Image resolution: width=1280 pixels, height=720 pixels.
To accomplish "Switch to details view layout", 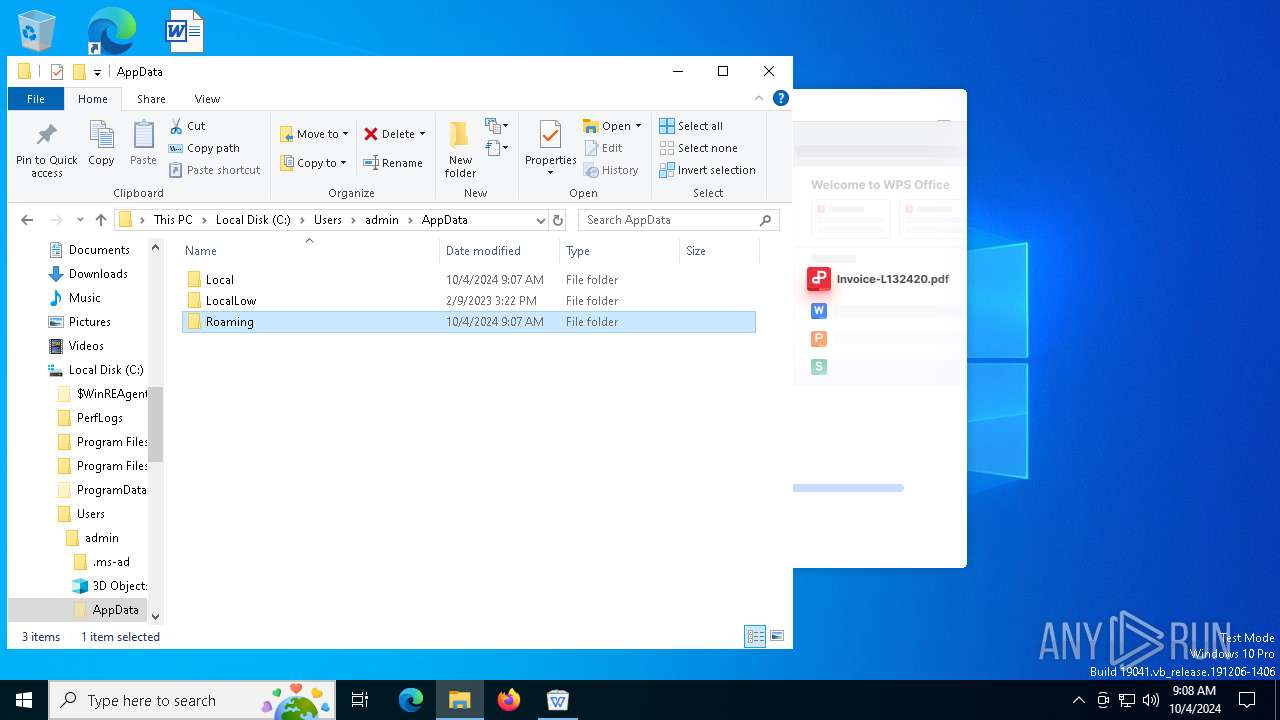I will click(755, 636).
